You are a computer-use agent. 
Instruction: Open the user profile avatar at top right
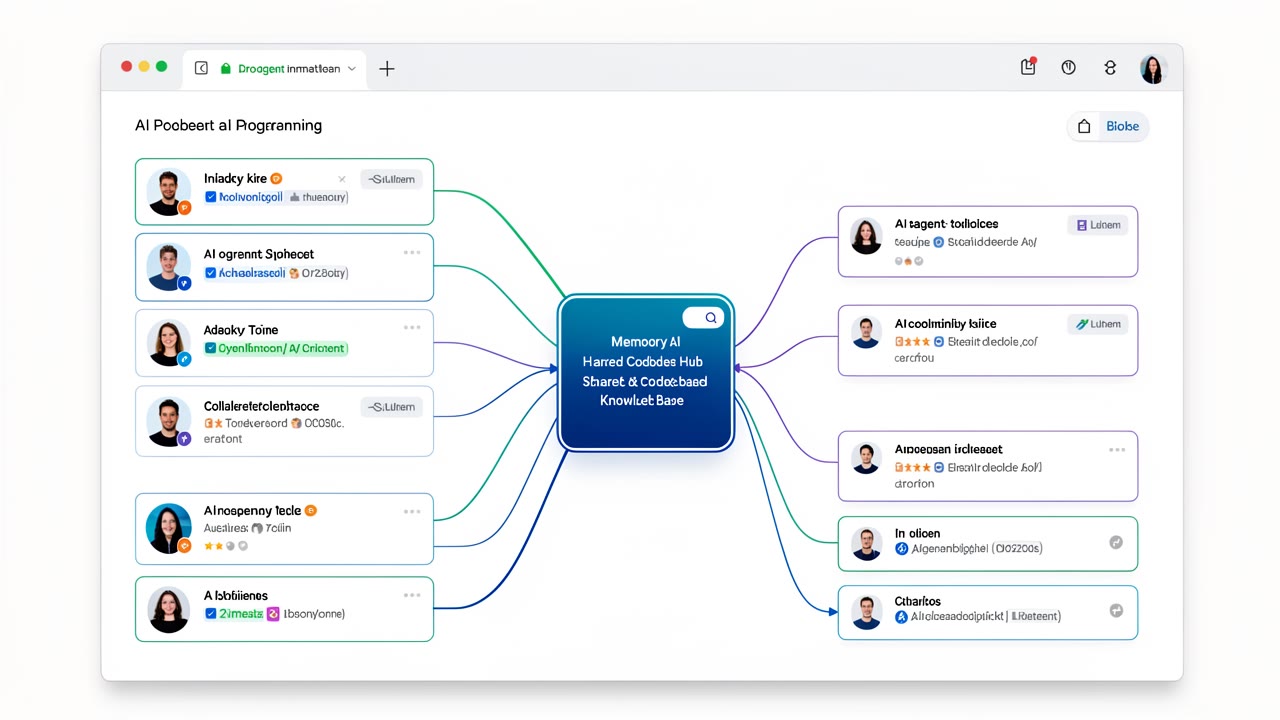pyautogui.click(x=1153, y=69)
